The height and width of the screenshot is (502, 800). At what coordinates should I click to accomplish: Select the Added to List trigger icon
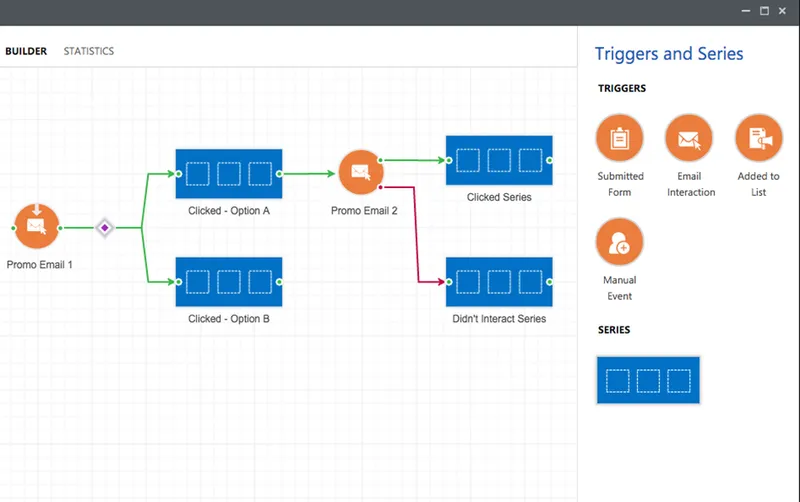tap(759, 138)
